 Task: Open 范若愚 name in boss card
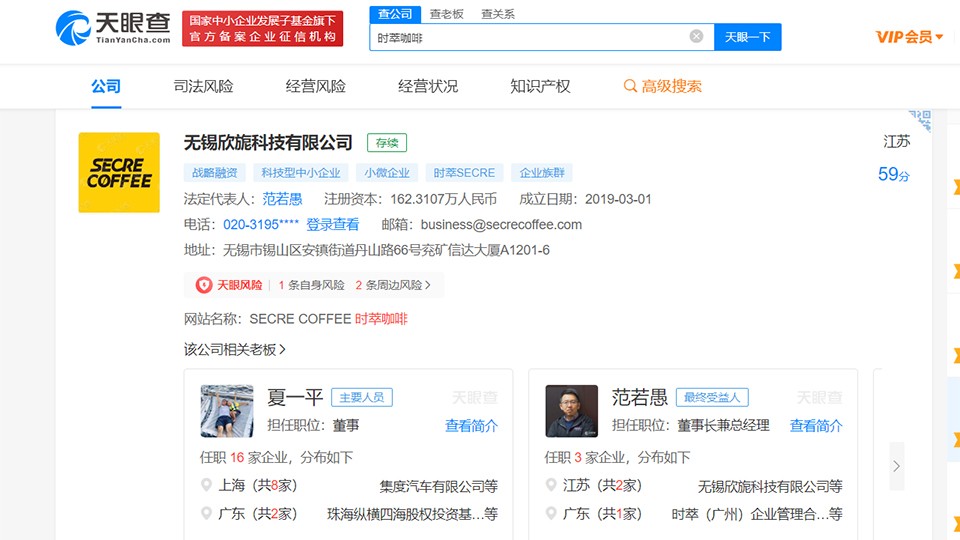[639, 397]
